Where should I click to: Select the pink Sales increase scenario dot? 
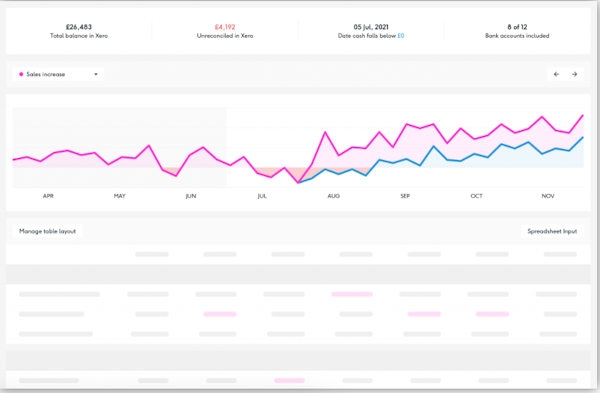pos(21,74)
